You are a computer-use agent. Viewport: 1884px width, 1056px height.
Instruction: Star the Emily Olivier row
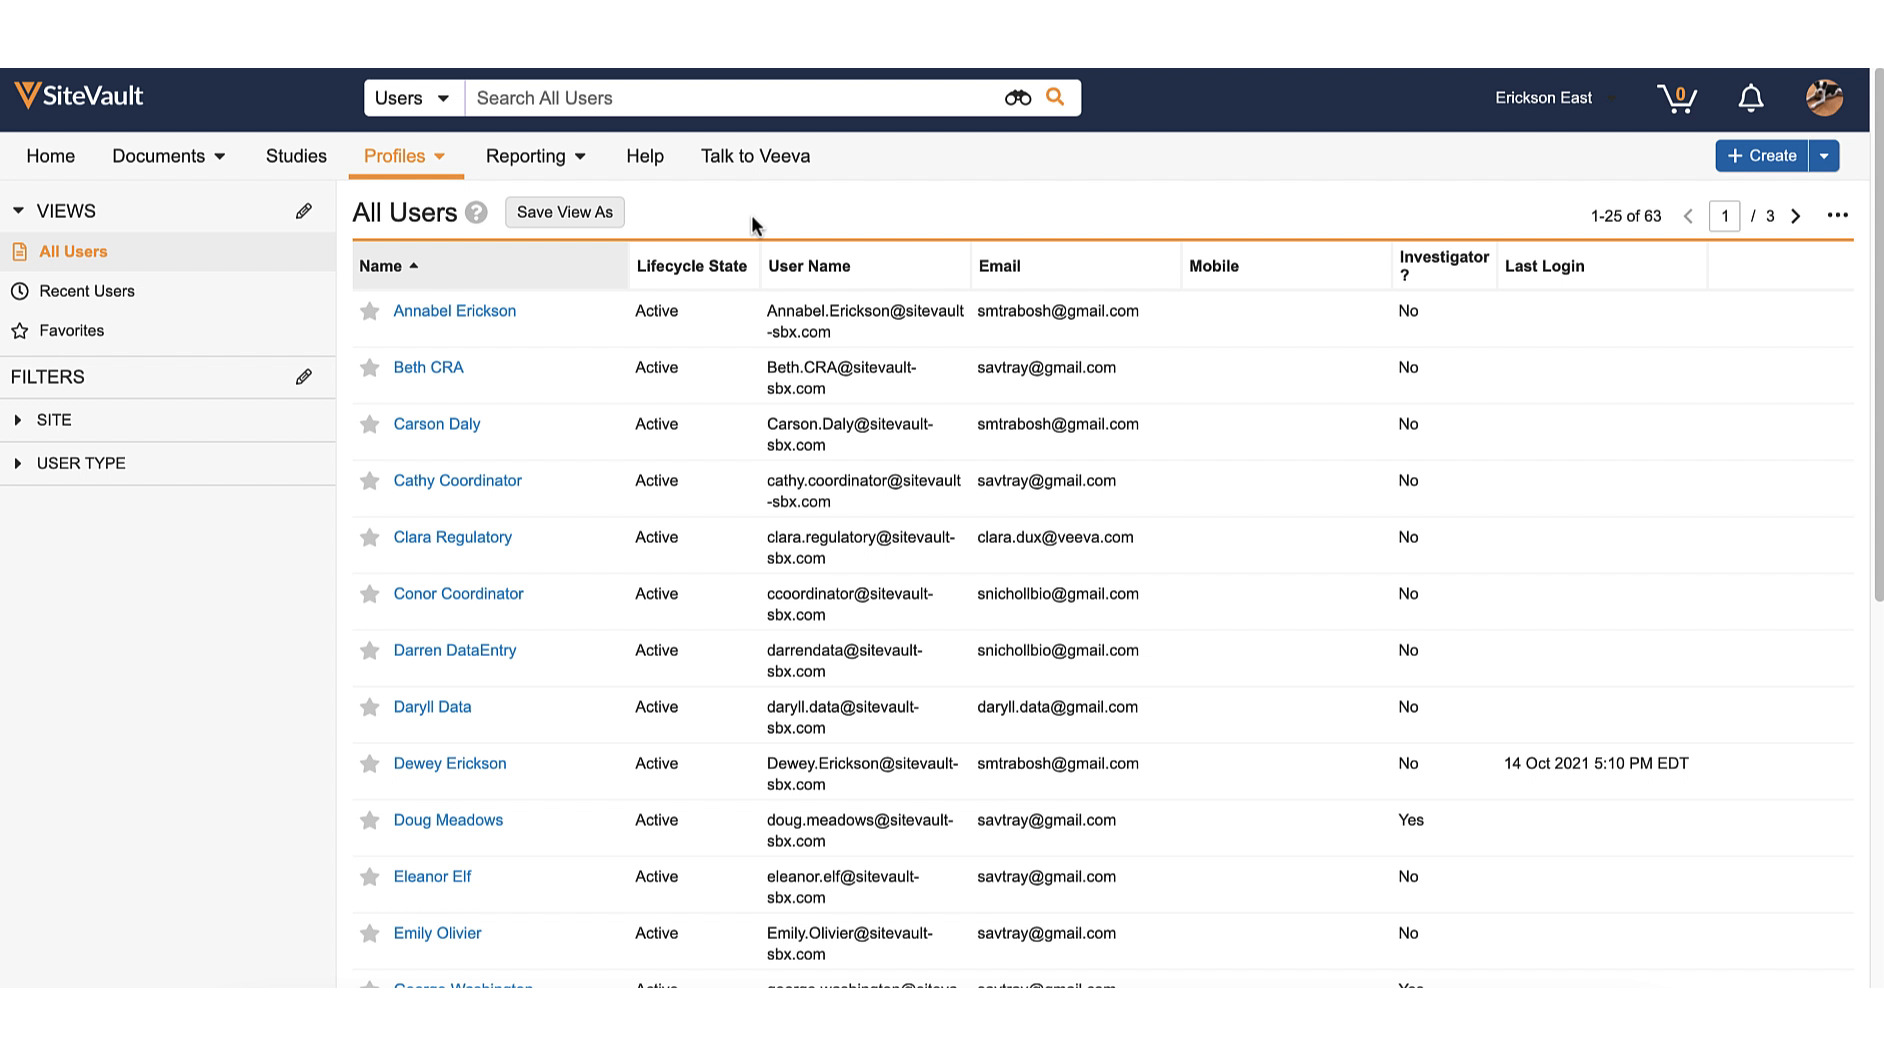tap(370, 933)
